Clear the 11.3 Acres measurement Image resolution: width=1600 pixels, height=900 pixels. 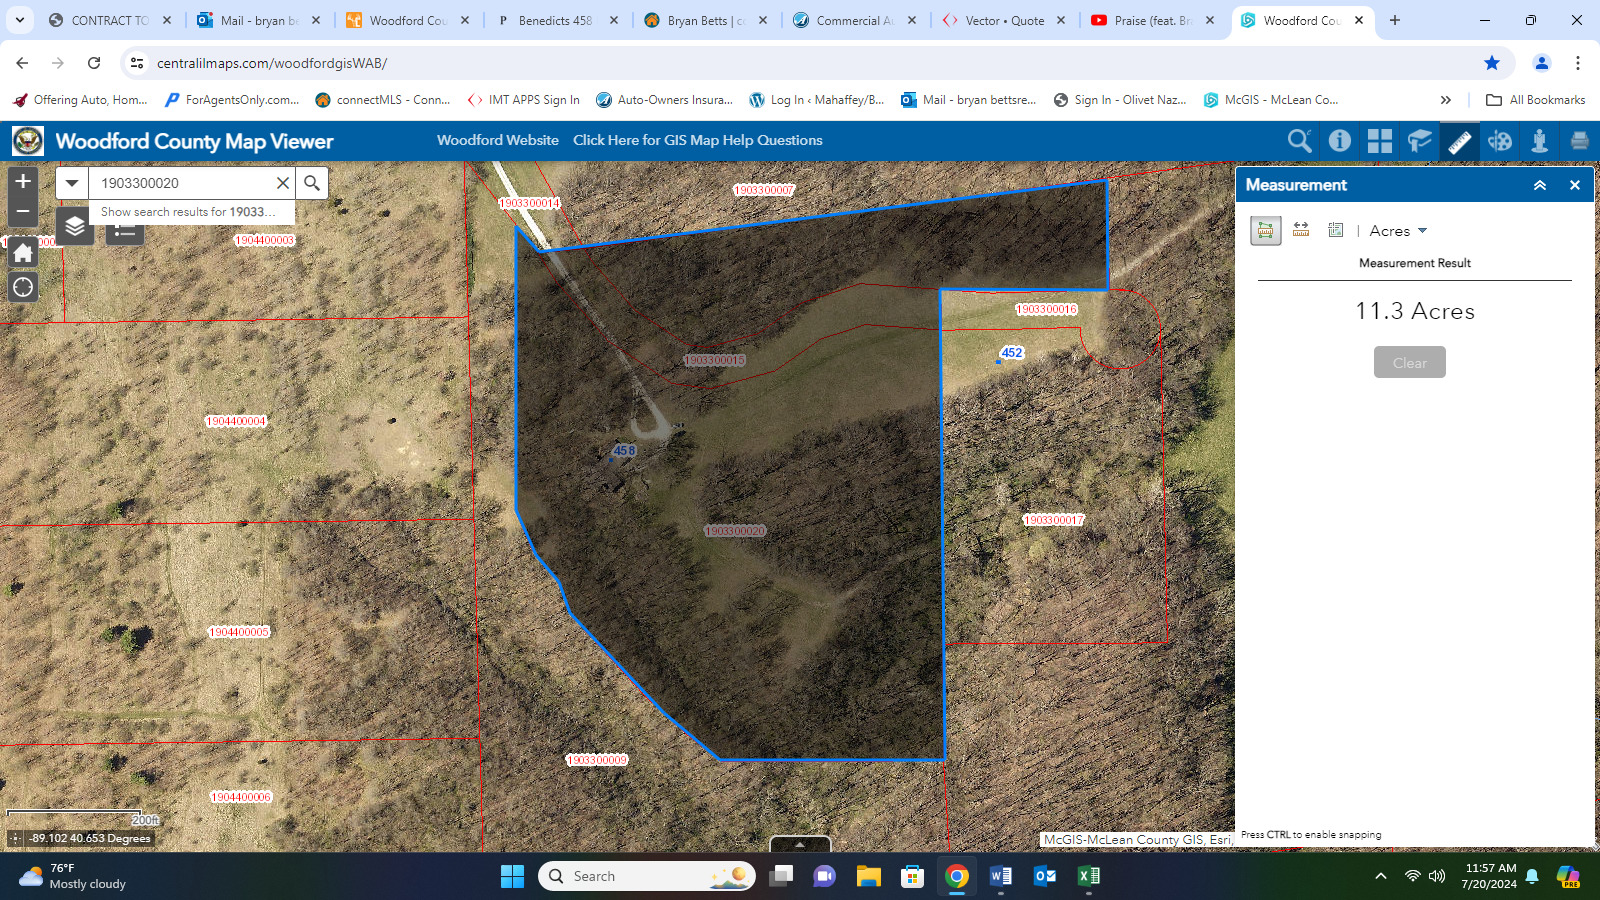click(x=1409, y=362)
